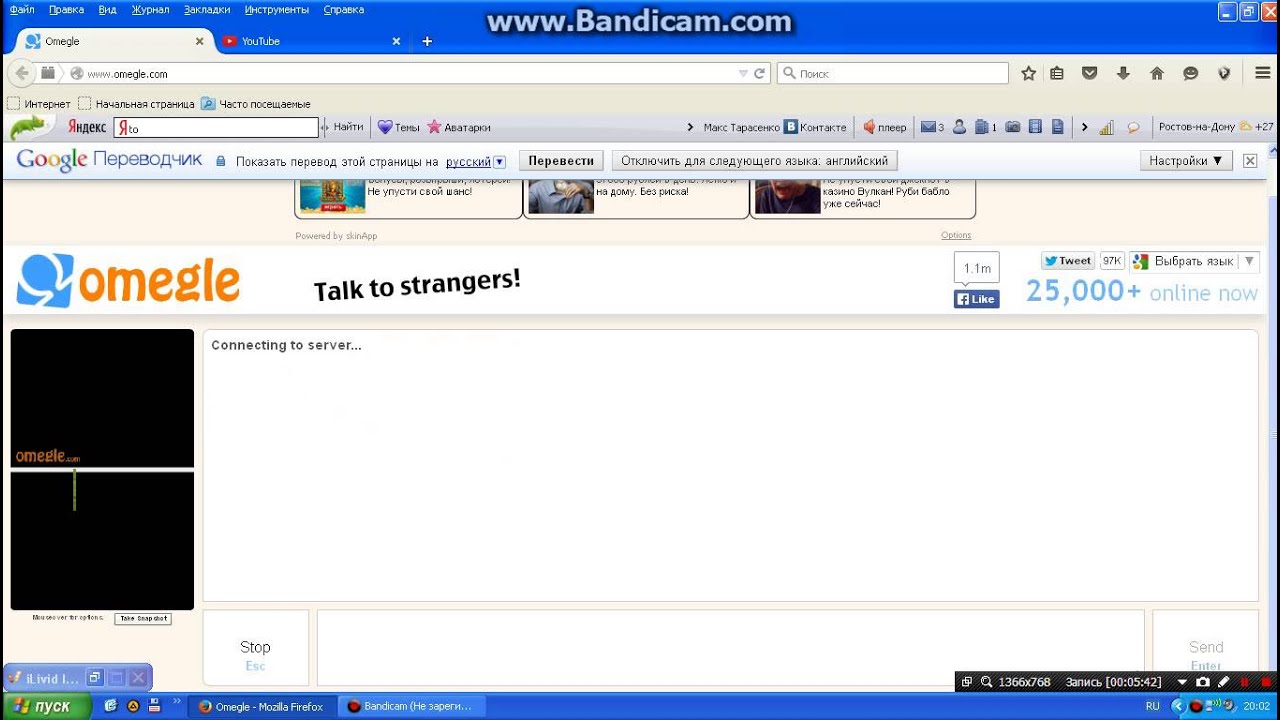Open the Downloads arrow icon
The image size is (1280, 720).
[x=1123, y=73]
